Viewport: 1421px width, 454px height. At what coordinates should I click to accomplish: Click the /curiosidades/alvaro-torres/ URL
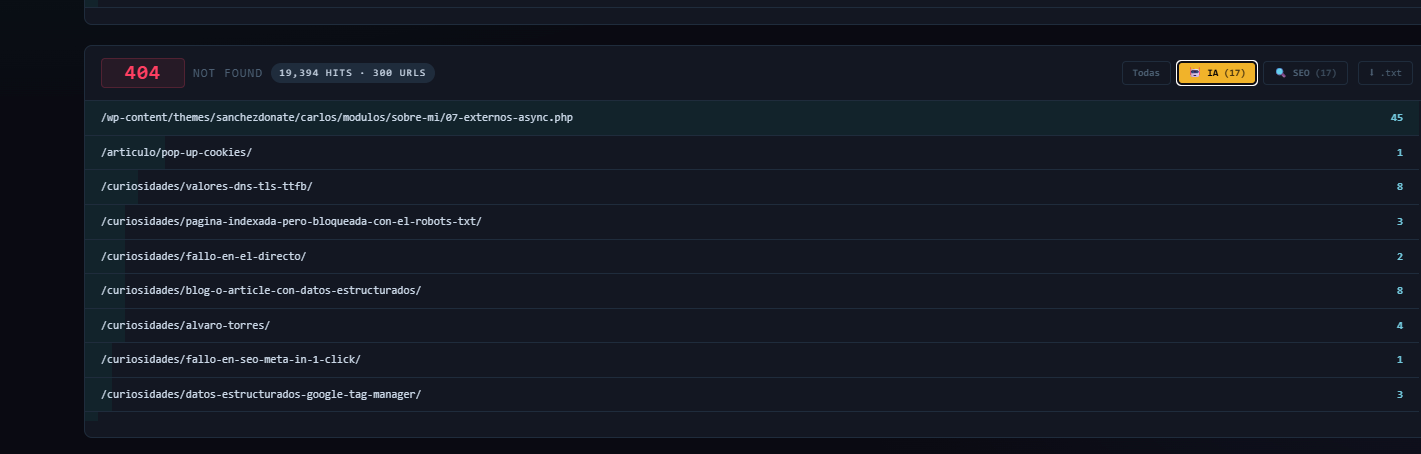pyautogui.click(x=185, y=325)
